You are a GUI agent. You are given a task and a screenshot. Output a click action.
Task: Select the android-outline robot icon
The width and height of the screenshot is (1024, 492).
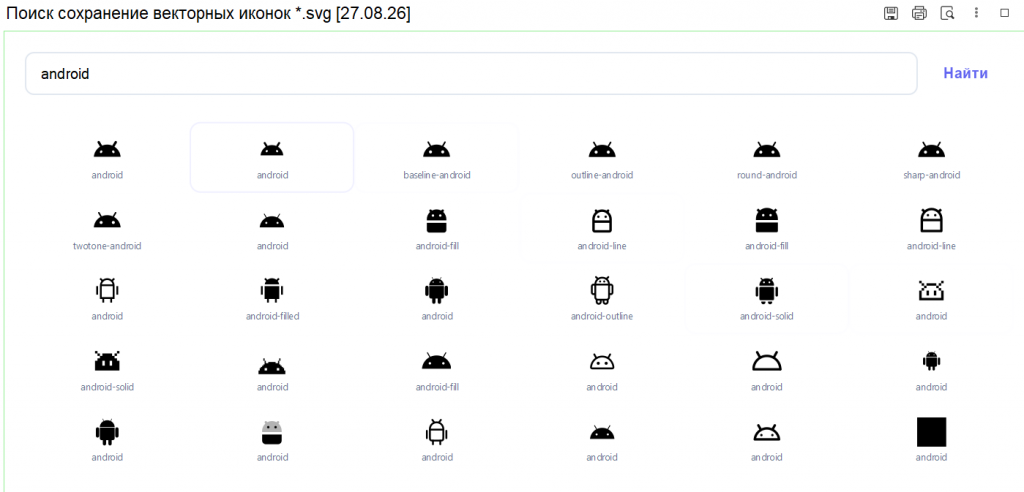[x=601, y=291]
